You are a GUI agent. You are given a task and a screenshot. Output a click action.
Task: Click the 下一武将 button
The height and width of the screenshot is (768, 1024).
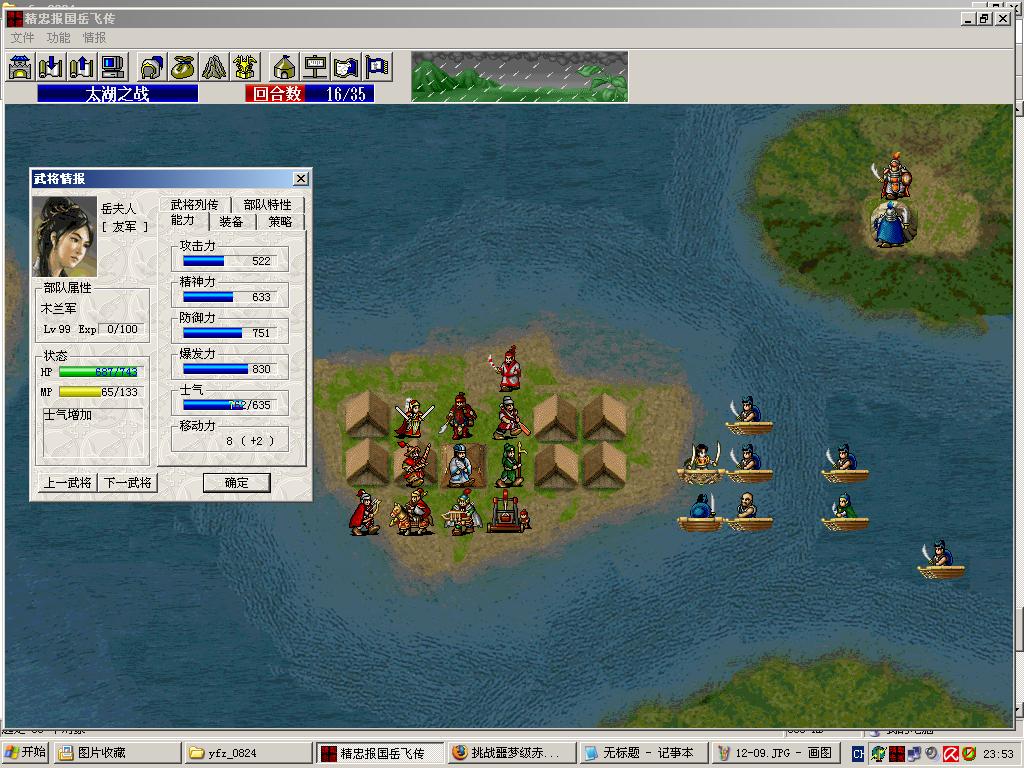click(x=128, y=483)
